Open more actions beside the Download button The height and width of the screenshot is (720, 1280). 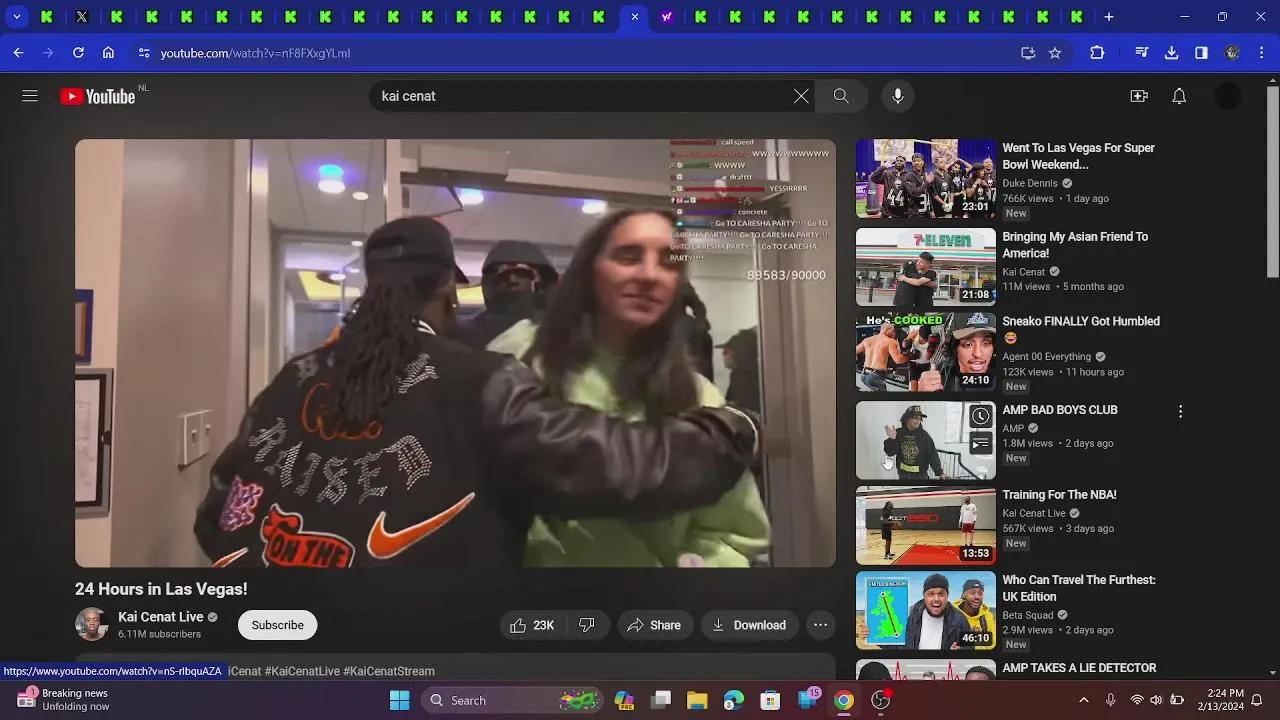820,625
